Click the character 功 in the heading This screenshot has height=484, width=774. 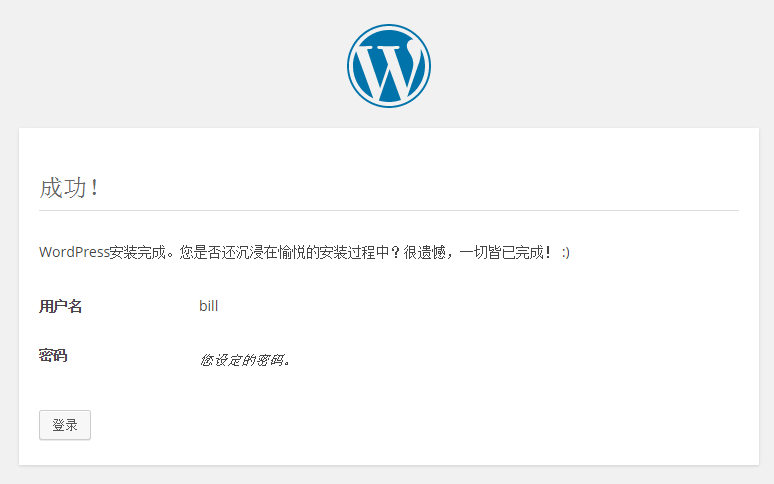click(75, 188)
